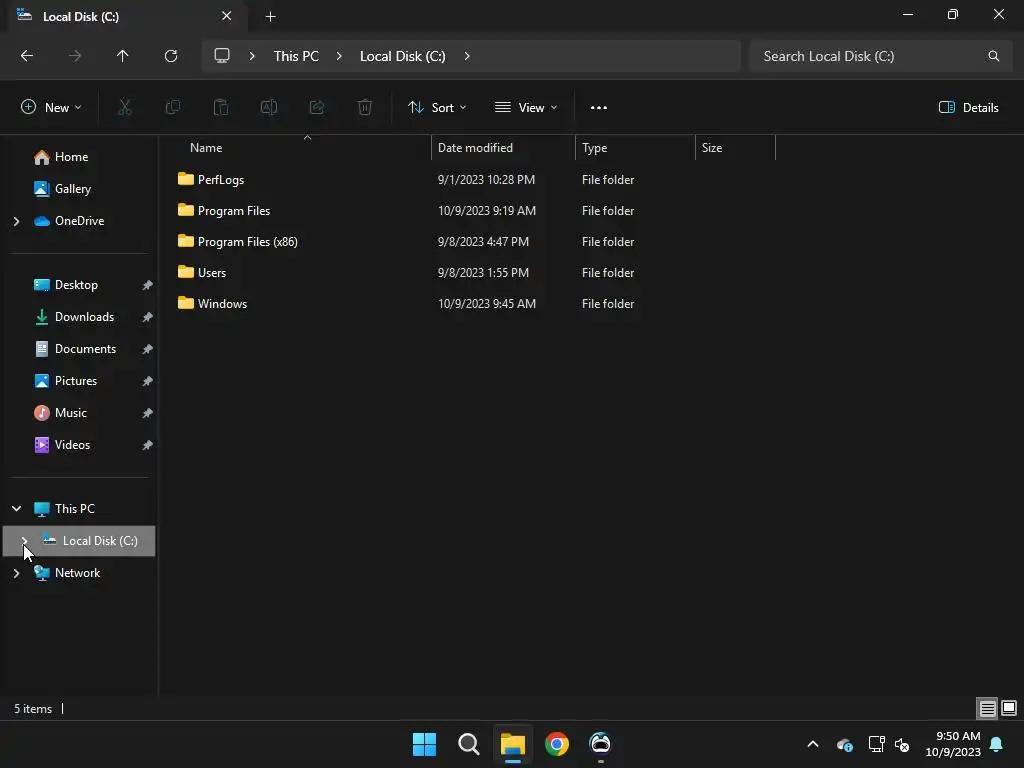This screenshot has width=1024, height=768.
Task: Toggle the Details pane
Action: pos(968,108)
